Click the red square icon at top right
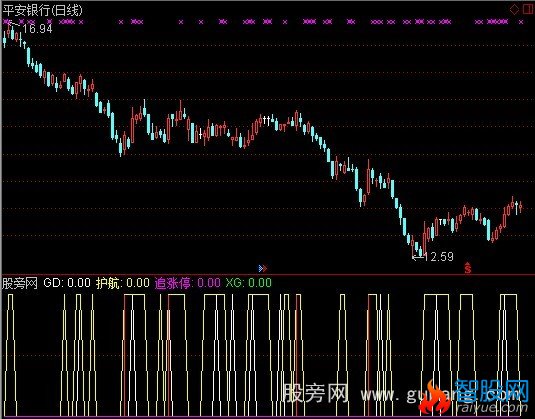535x419 pixels. pos(527,9)
